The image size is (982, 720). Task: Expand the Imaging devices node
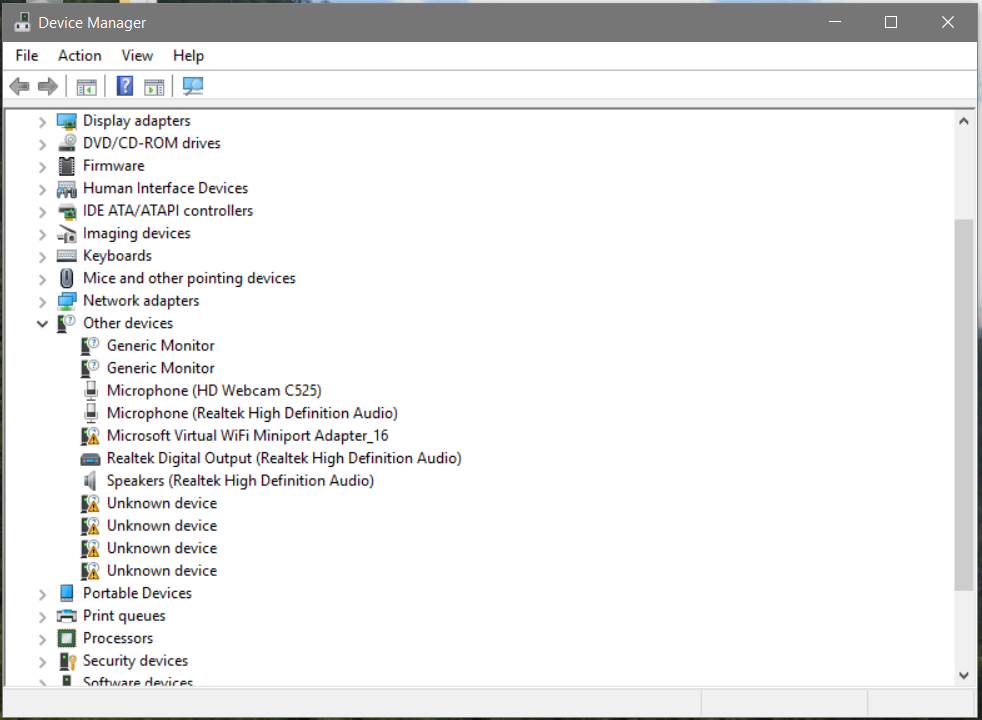(x=42, y=234)
